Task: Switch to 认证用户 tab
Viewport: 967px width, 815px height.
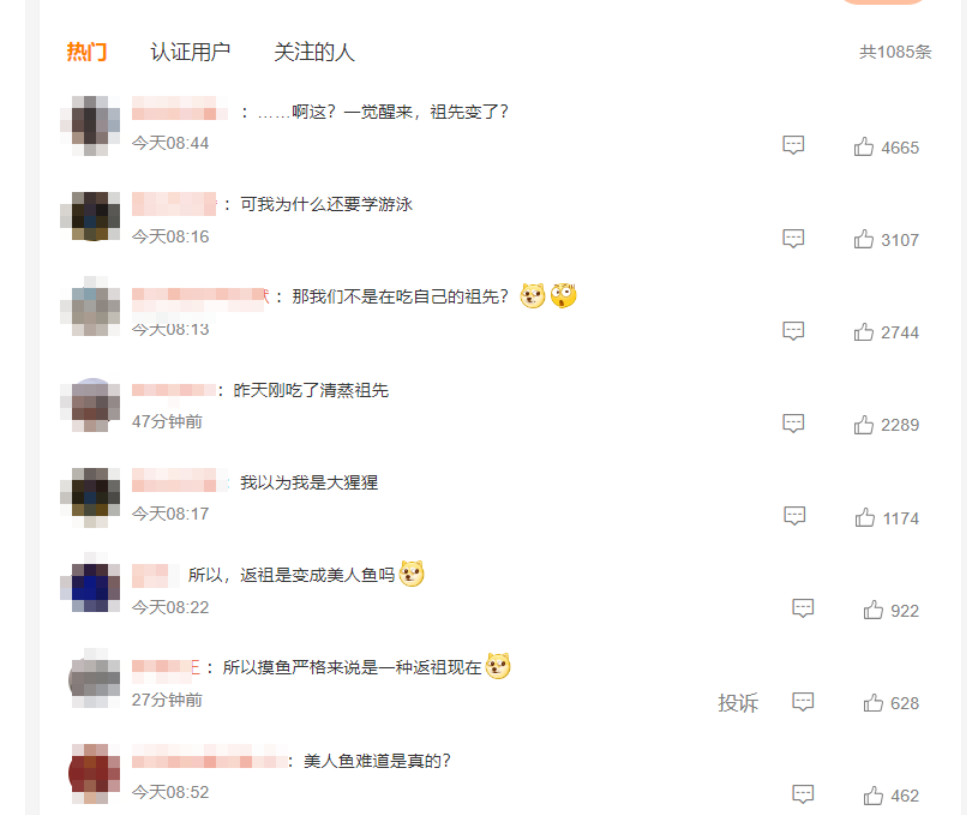Action: tap(191, 52)
